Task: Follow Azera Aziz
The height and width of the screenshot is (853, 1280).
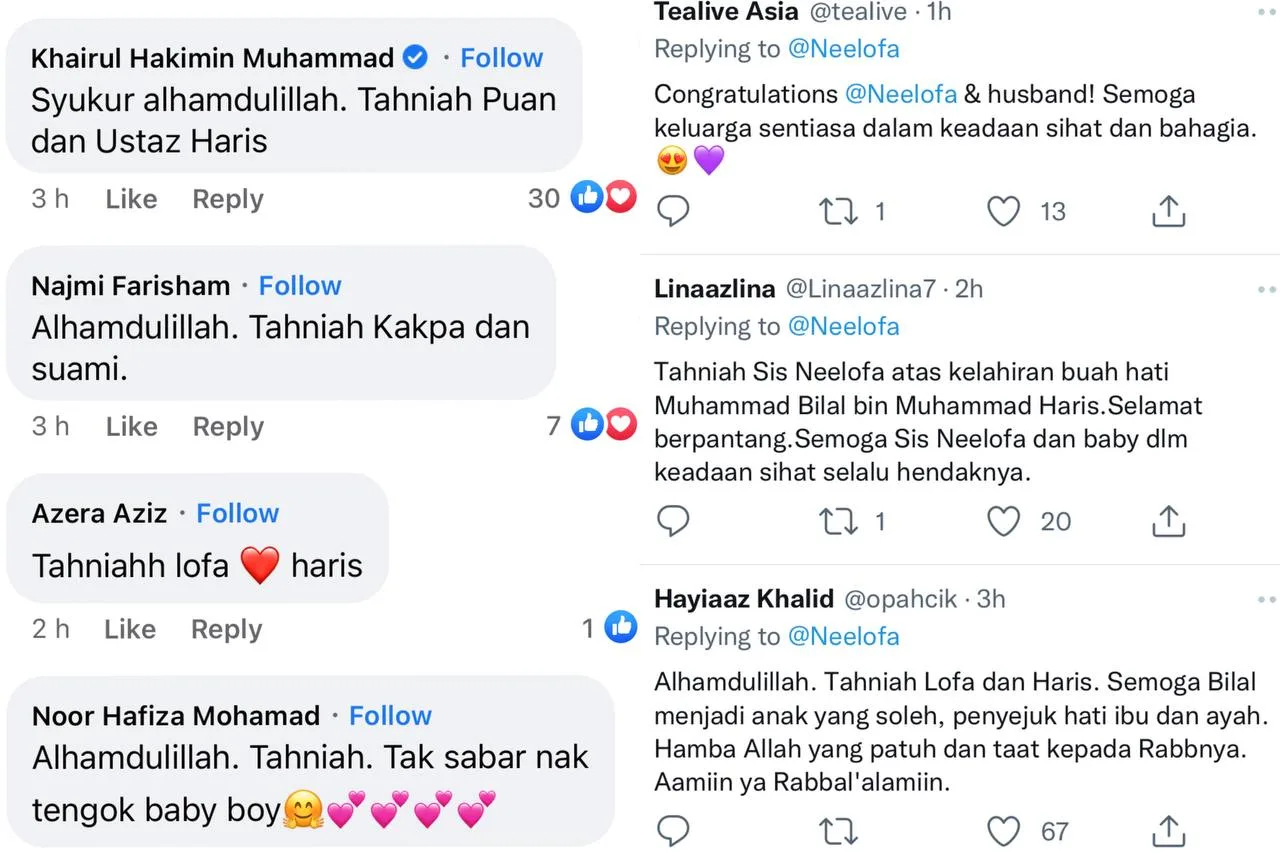Action: point(237,514)
